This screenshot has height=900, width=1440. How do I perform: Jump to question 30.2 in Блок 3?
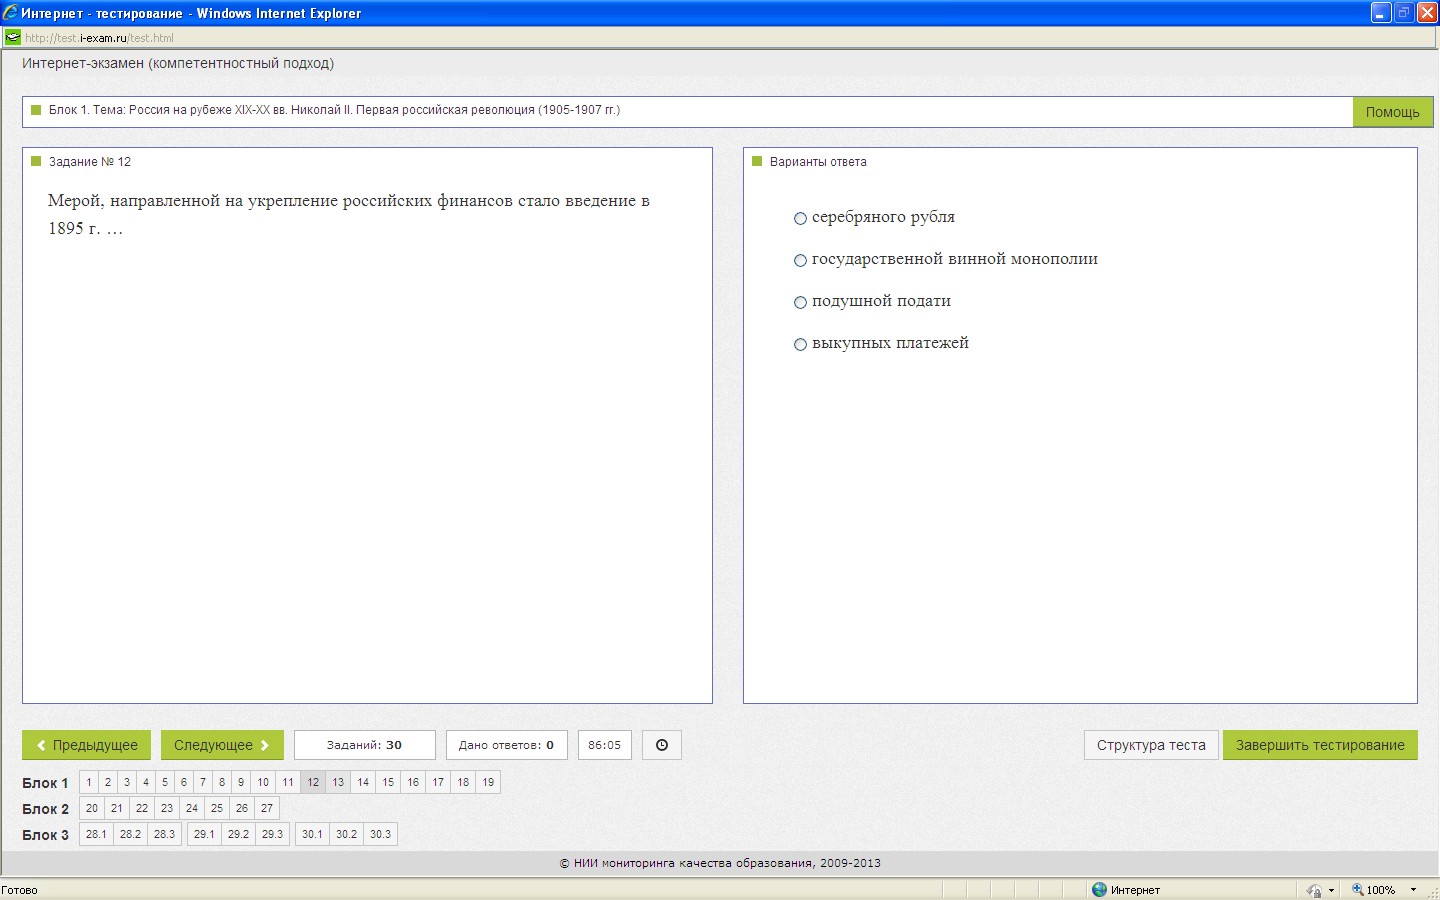346,834
